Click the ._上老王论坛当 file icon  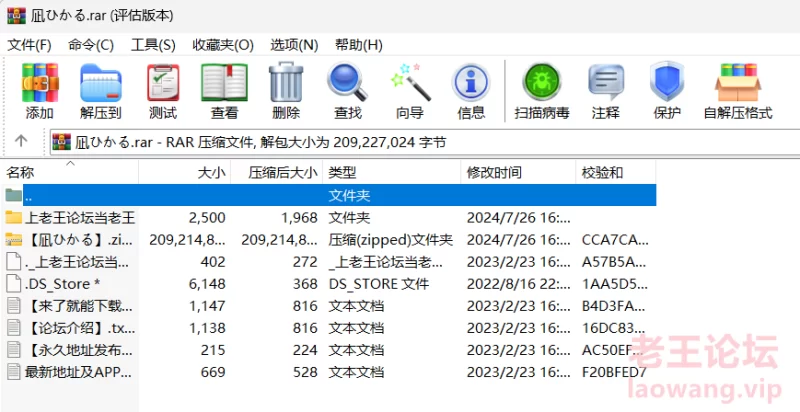[x=13, y=262]
